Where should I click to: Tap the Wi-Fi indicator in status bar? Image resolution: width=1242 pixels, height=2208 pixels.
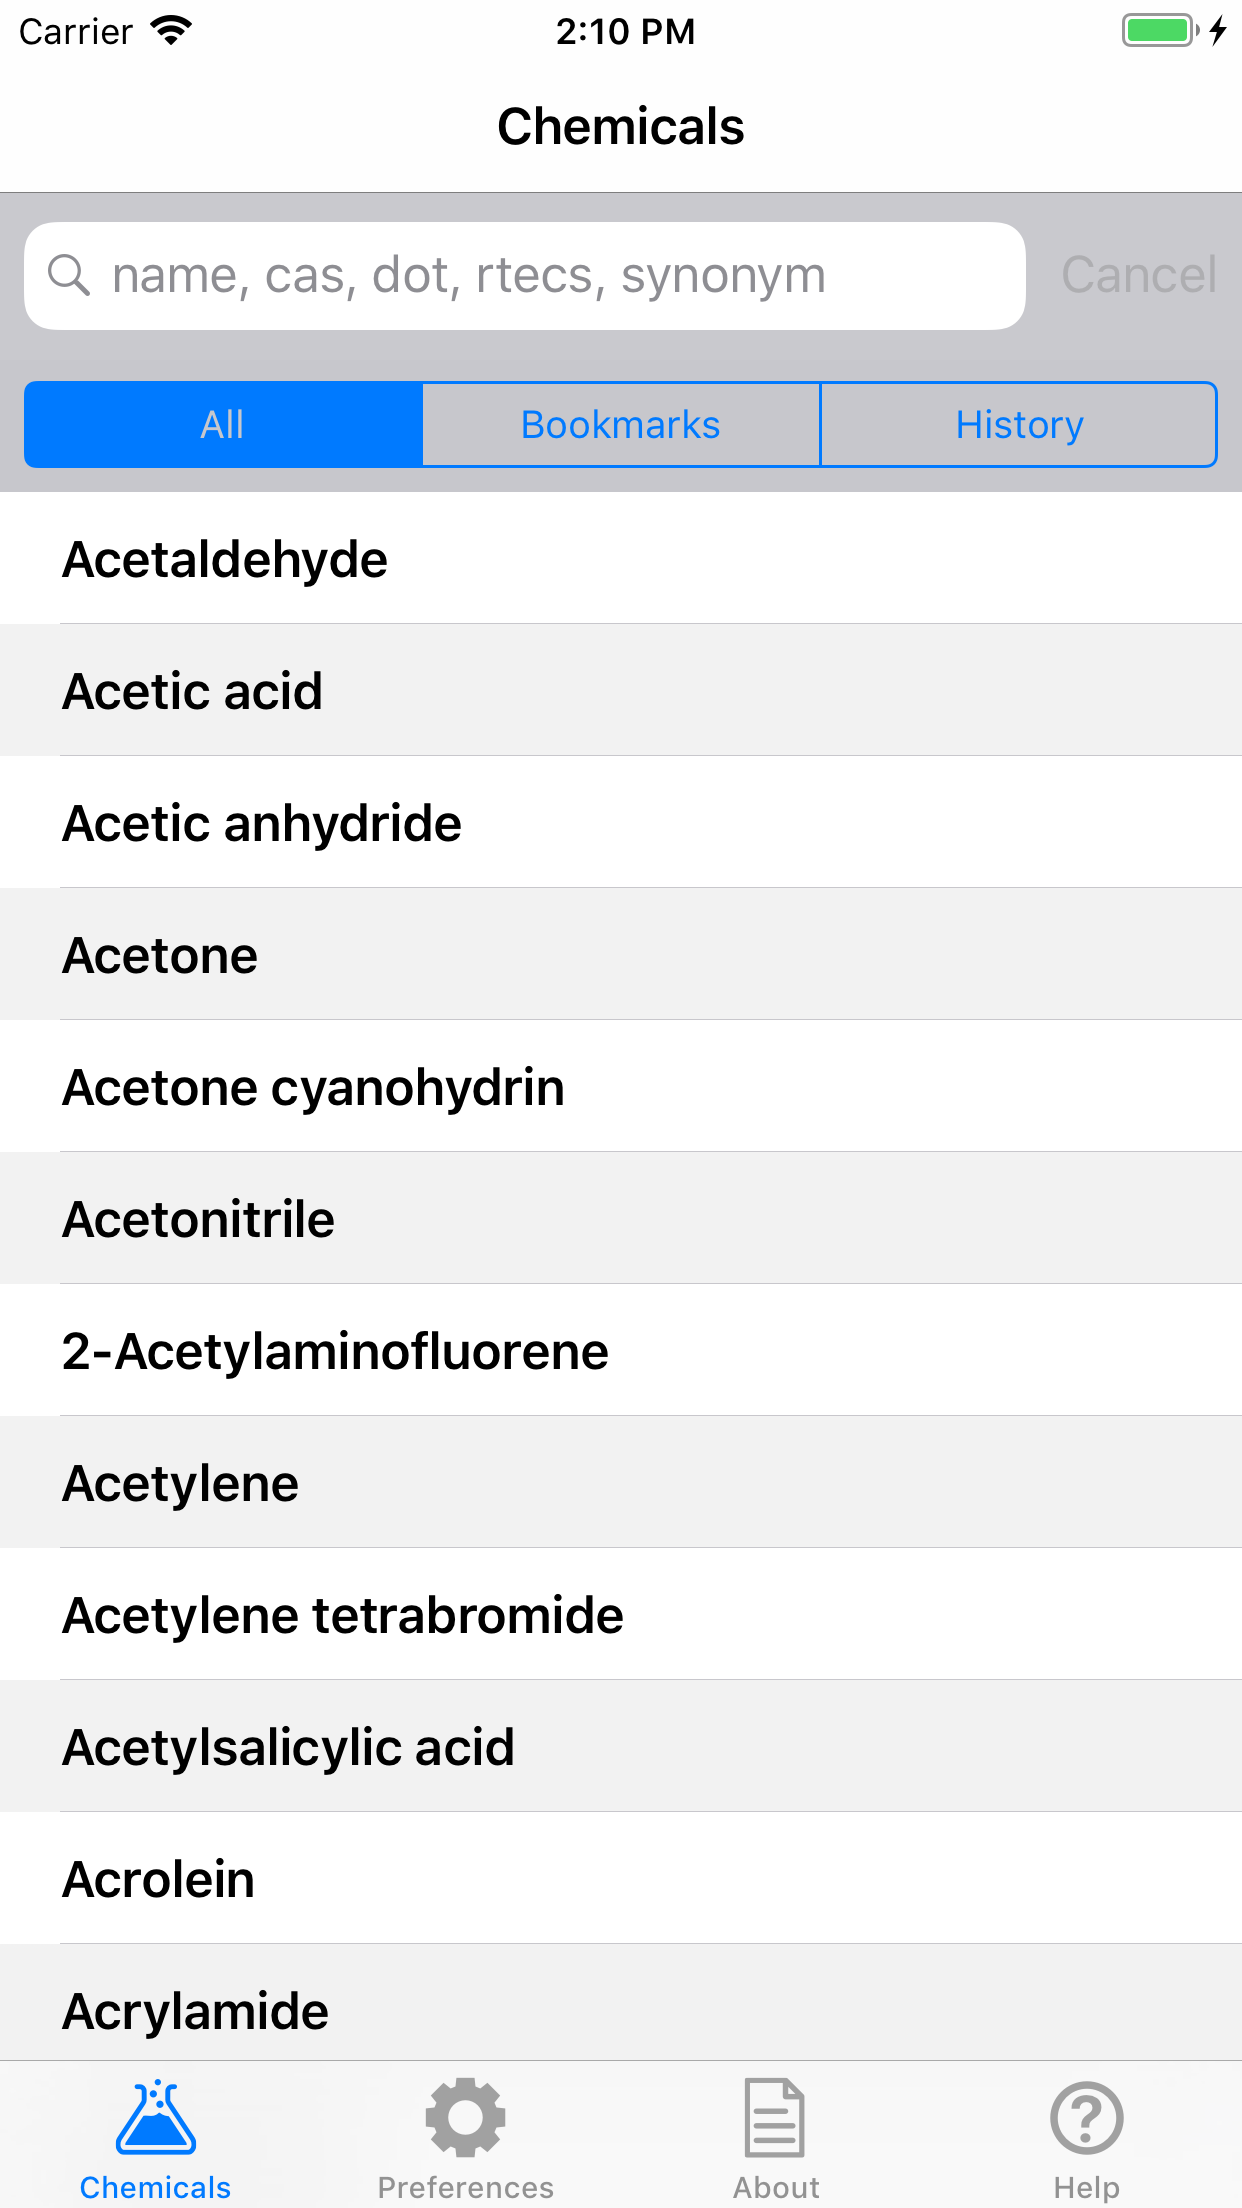coord(172,29)
